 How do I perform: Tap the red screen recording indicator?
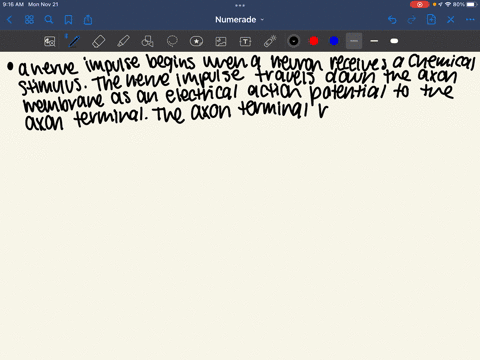tap(419, 5)
